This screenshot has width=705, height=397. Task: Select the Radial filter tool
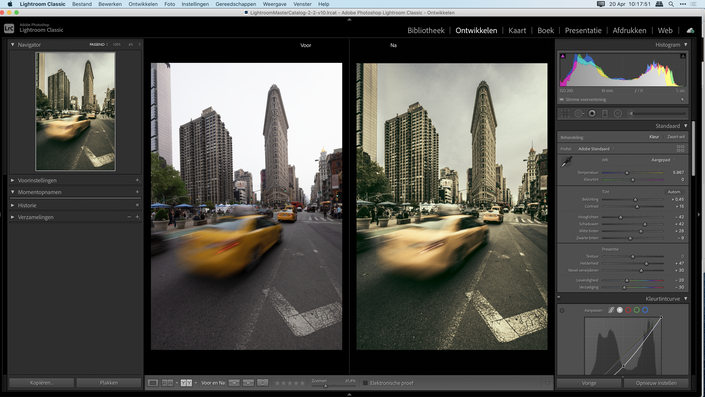618,114
